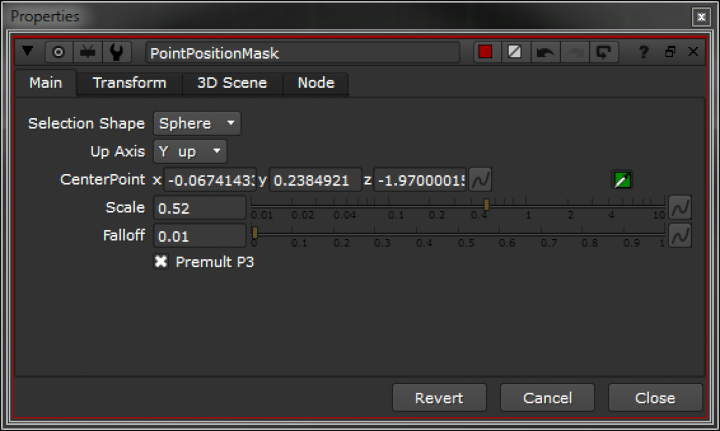
Task: Float the properties panel window icon
Action: 671,52
